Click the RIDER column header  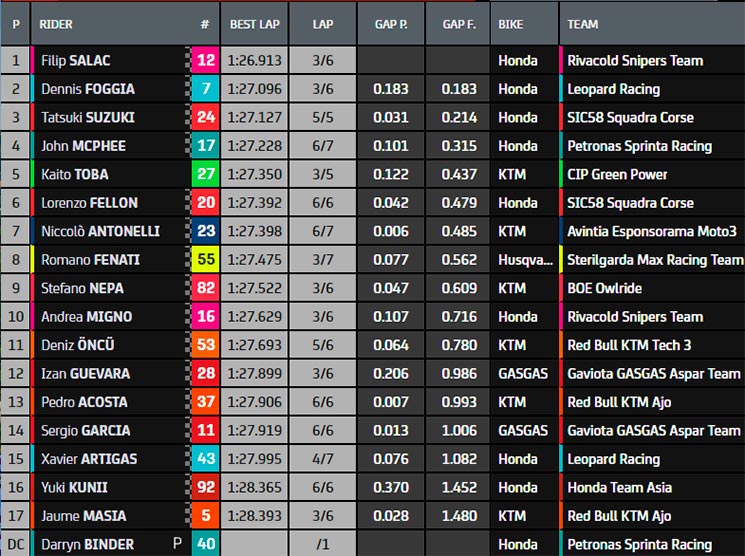click(56, 24)
